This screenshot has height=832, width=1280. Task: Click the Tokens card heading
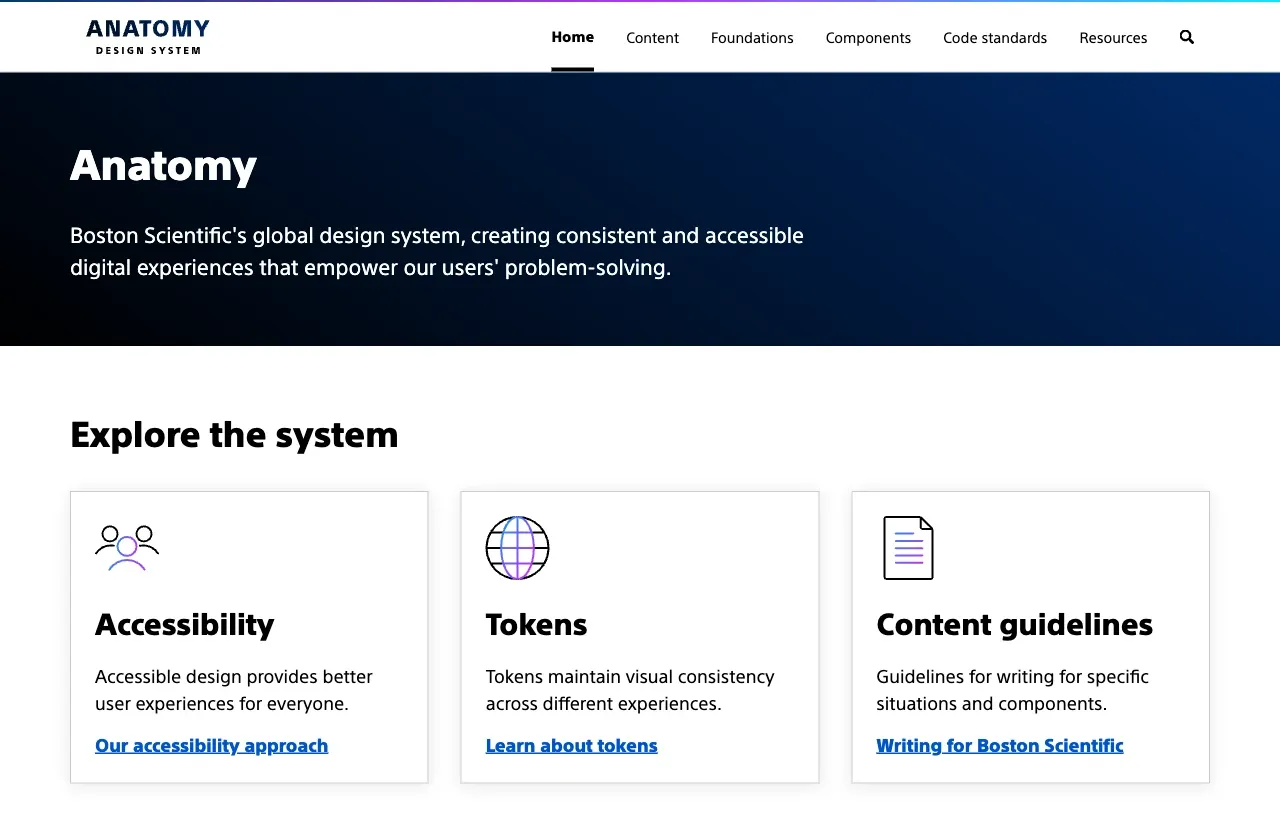click(x=536, y=625)
